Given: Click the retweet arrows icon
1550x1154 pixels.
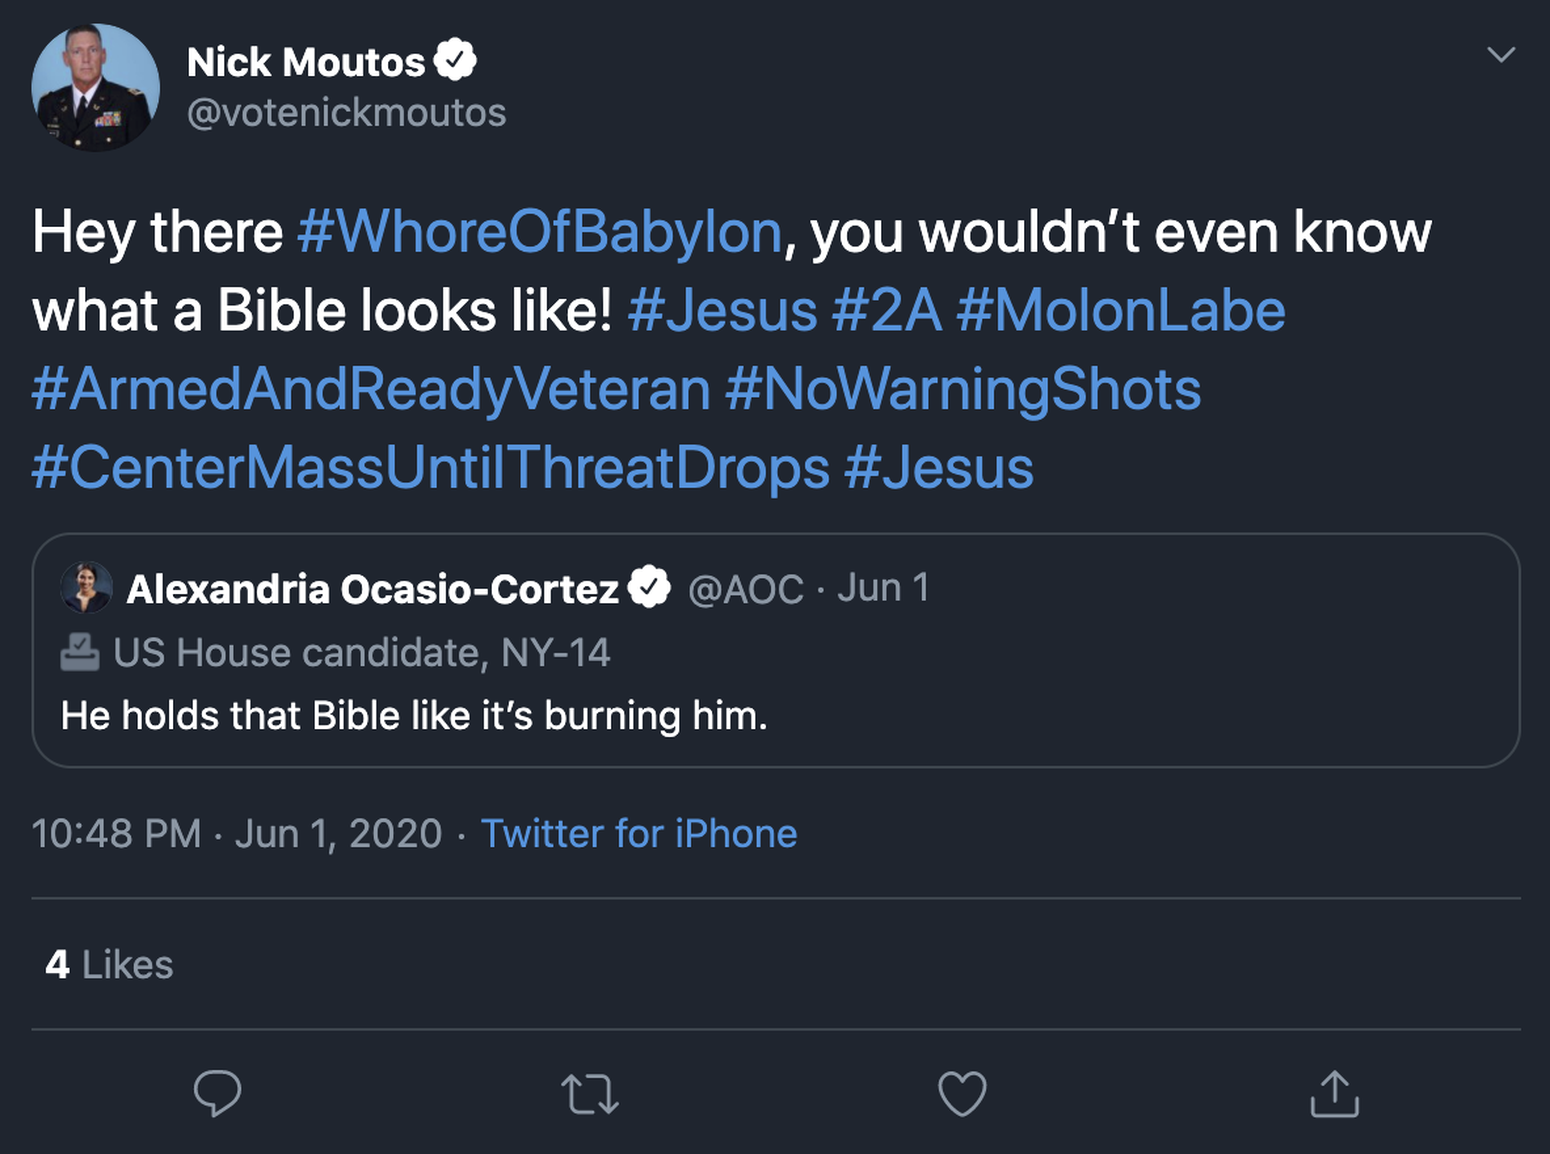Looking at the screenshot, I should tap(590, 1094).
